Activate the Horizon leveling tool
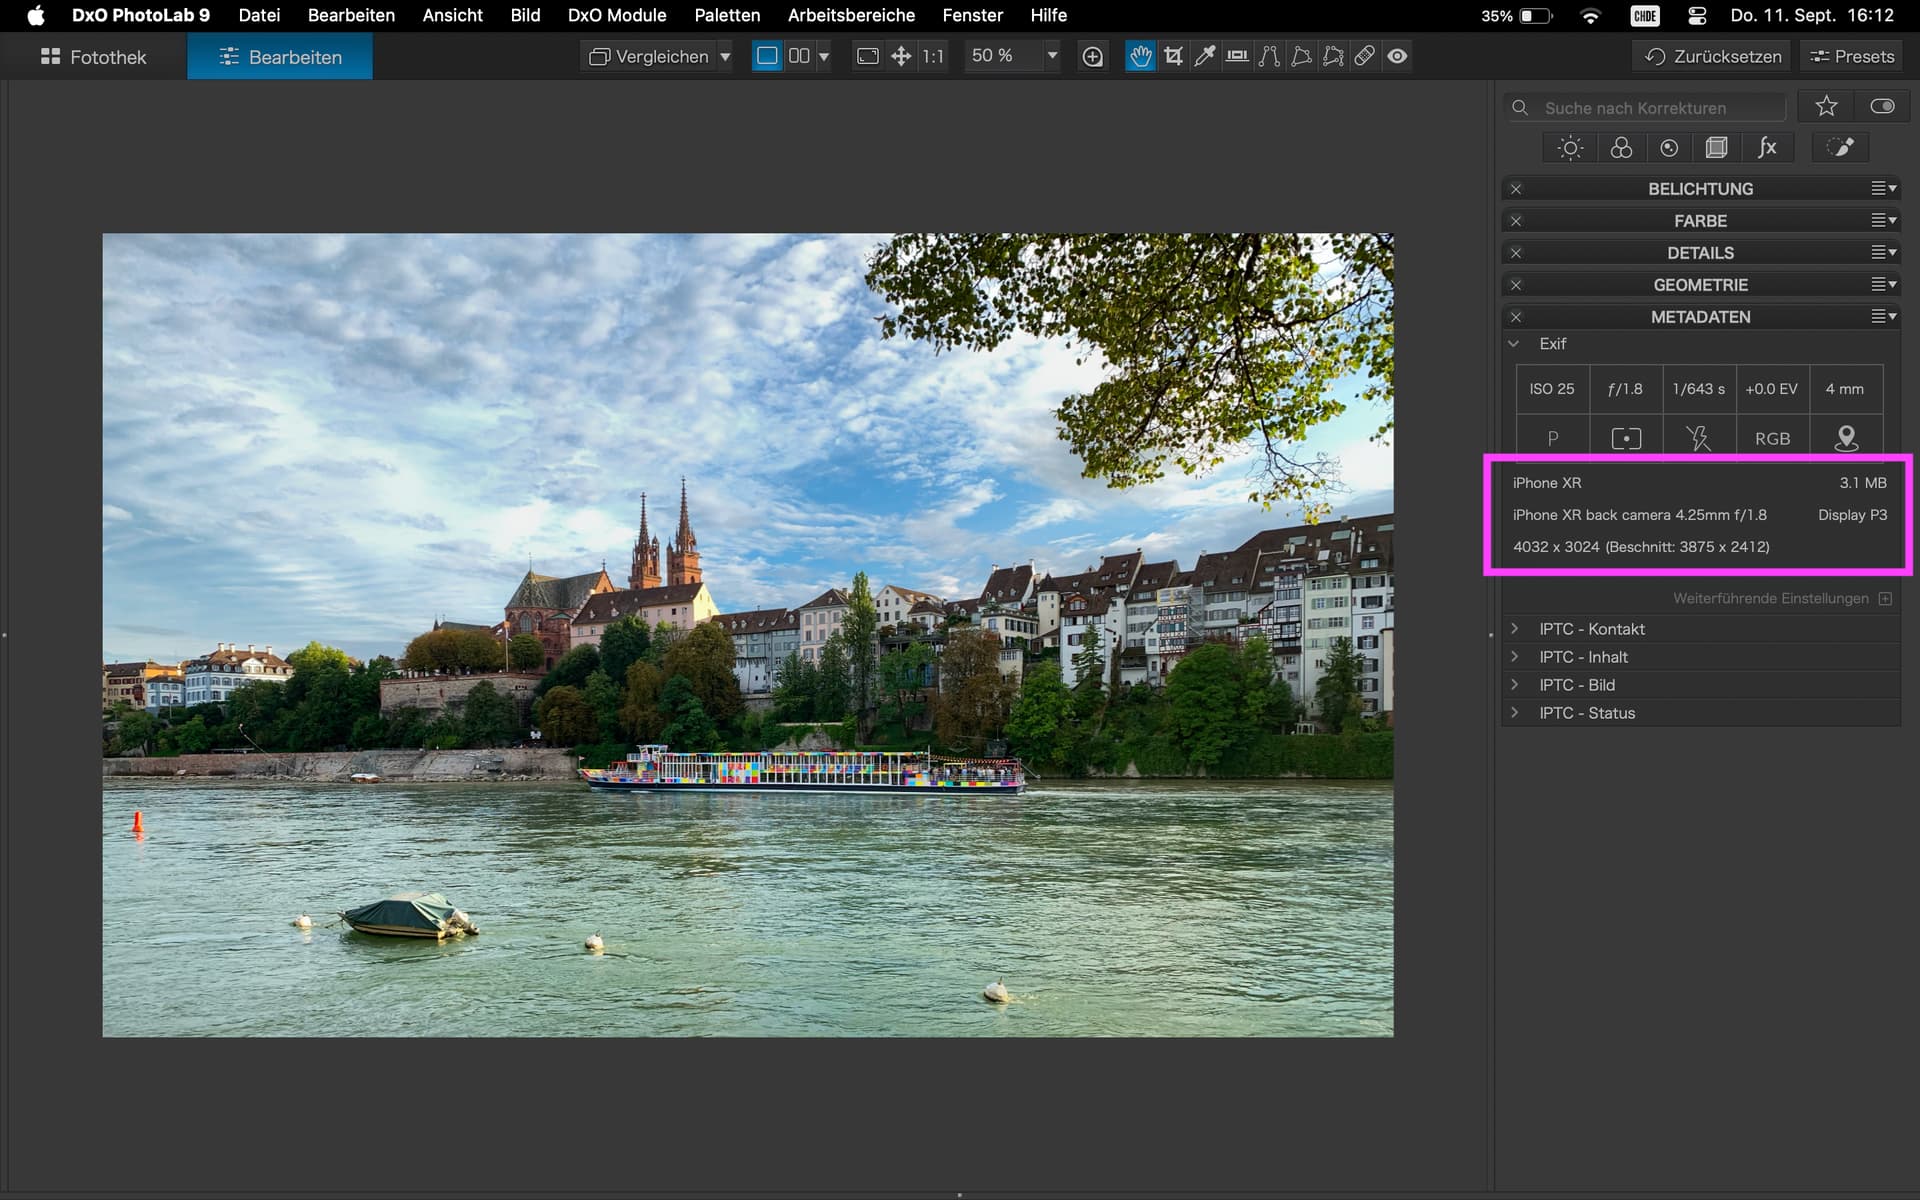This screenshot has height=1200, width=1920. (1237, 56)
